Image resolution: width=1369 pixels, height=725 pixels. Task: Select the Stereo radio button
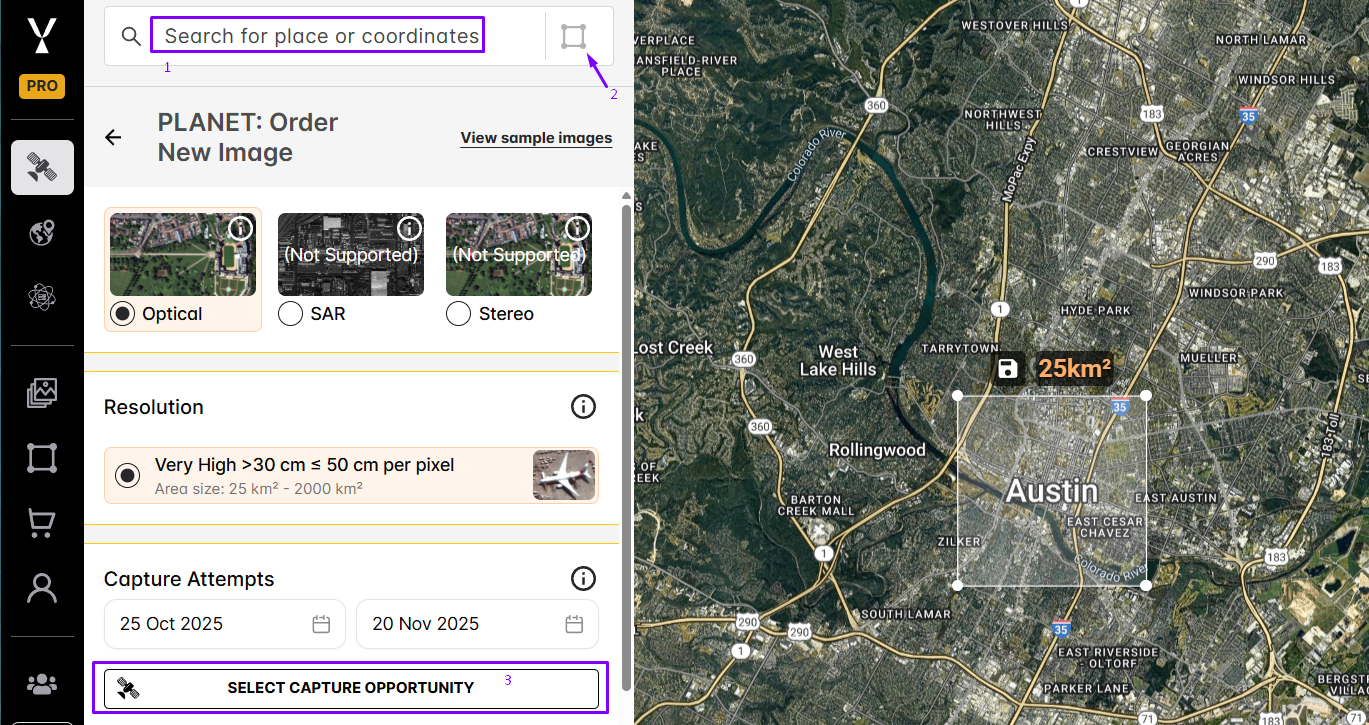459,314
